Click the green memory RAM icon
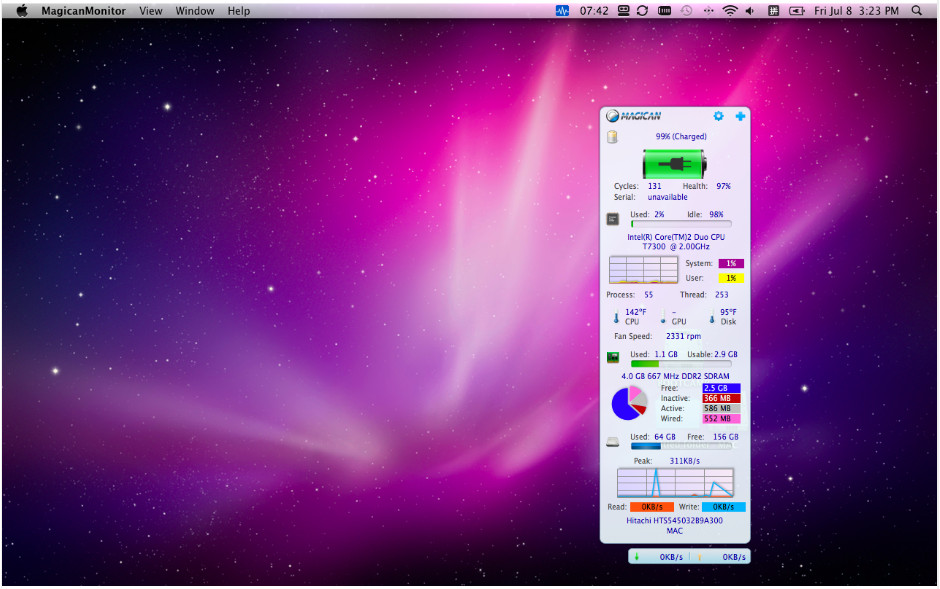This screenshot has height=589, width=940. point(612,357)
